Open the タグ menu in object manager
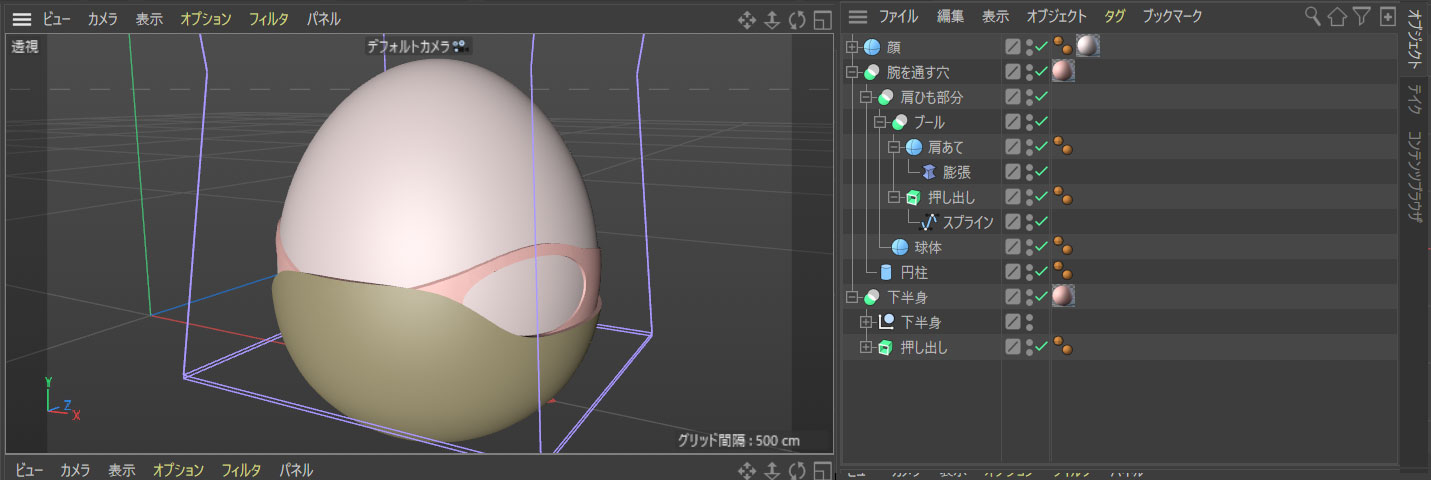Viewport: 1431px width, 480px height. 1114,16
